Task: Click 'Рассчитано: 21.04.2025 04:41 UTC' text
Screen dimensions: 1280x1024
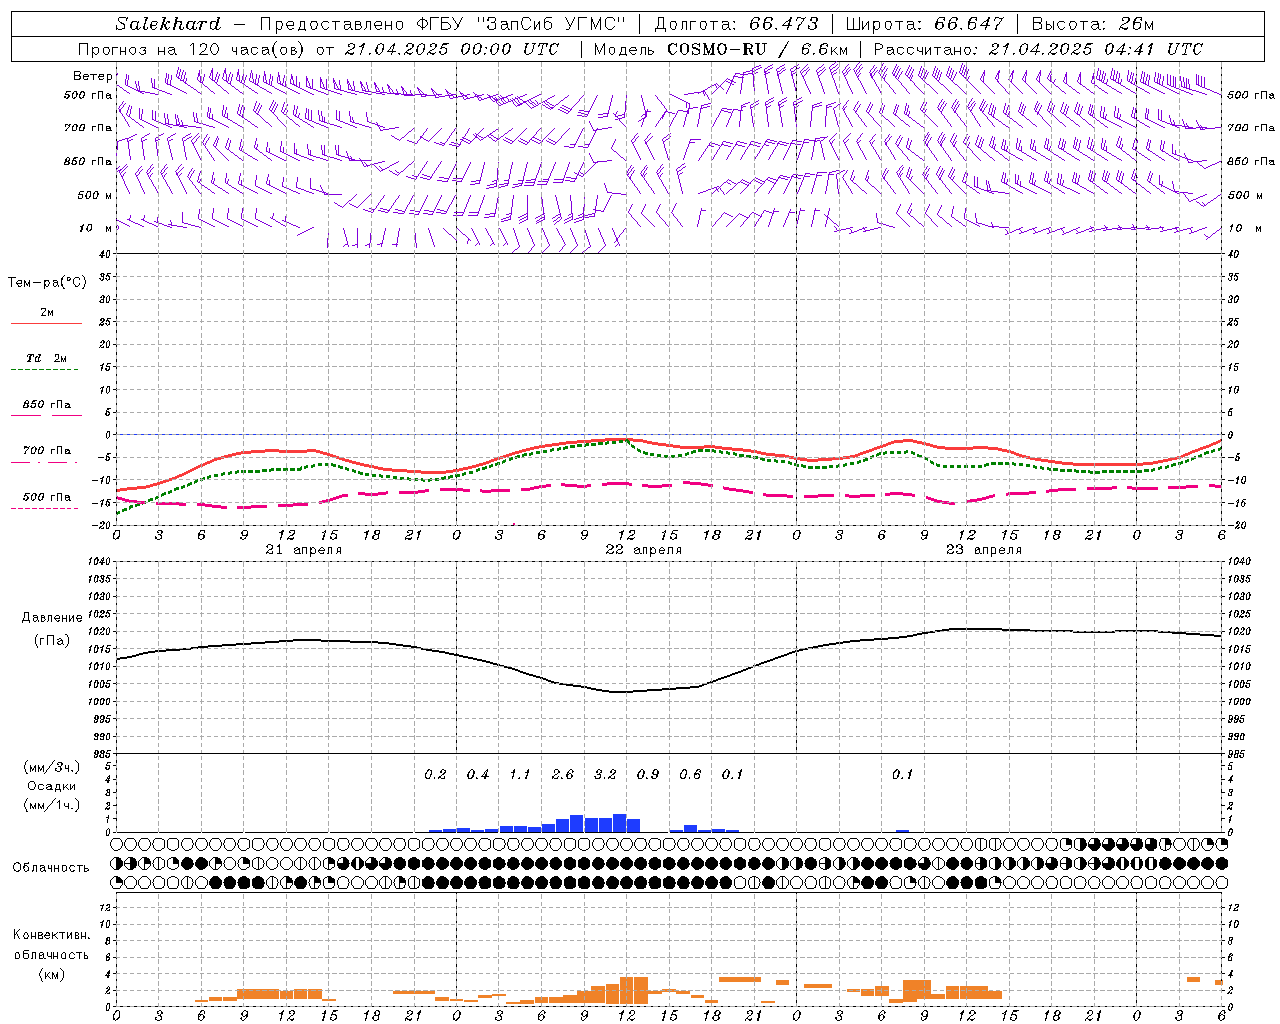Action: pyautogui.click(x=1038, y=49)
